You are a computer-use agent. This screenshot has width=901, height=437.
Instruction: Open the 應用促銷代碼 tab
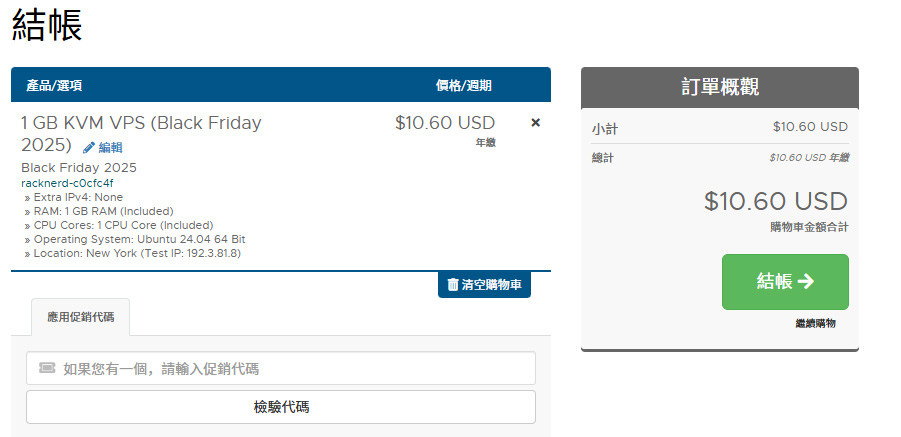(80, 317)
